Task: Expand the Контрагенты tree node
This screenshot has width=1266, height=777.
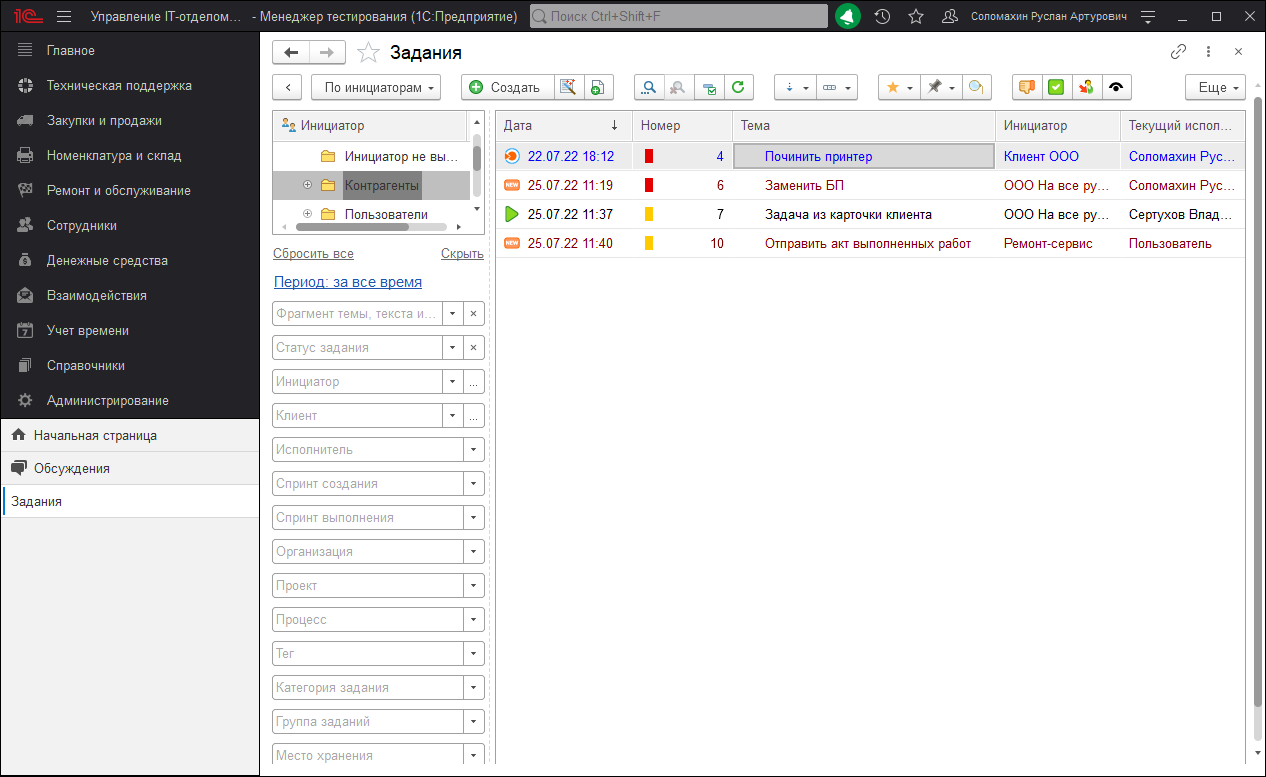Action: coord(307,185)
